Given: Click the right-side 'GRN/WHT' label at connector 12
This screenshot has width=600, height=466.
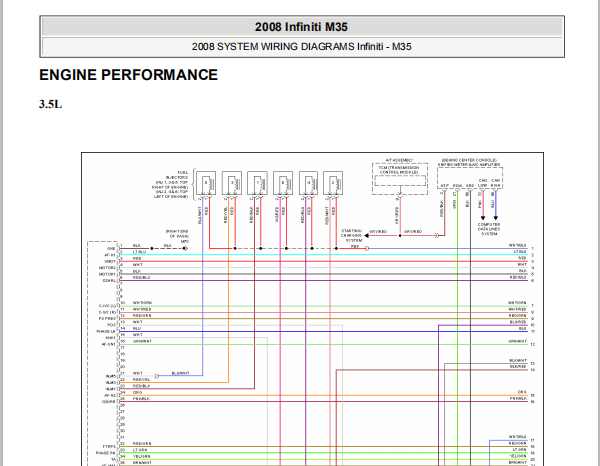Looking at the screenshot, I should point(517,341).
